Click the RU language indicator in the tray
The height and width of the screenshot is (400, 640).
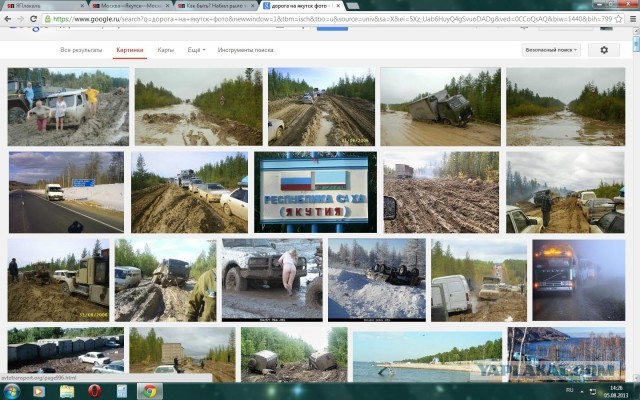pyautogui.click(x=569, y=391)
